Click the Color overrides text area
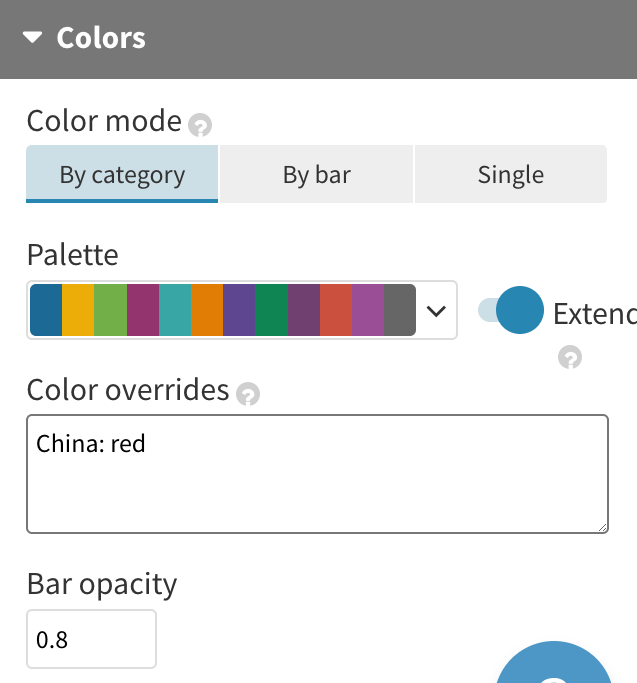This screenshot has width=637, height=683. [317, 474]
